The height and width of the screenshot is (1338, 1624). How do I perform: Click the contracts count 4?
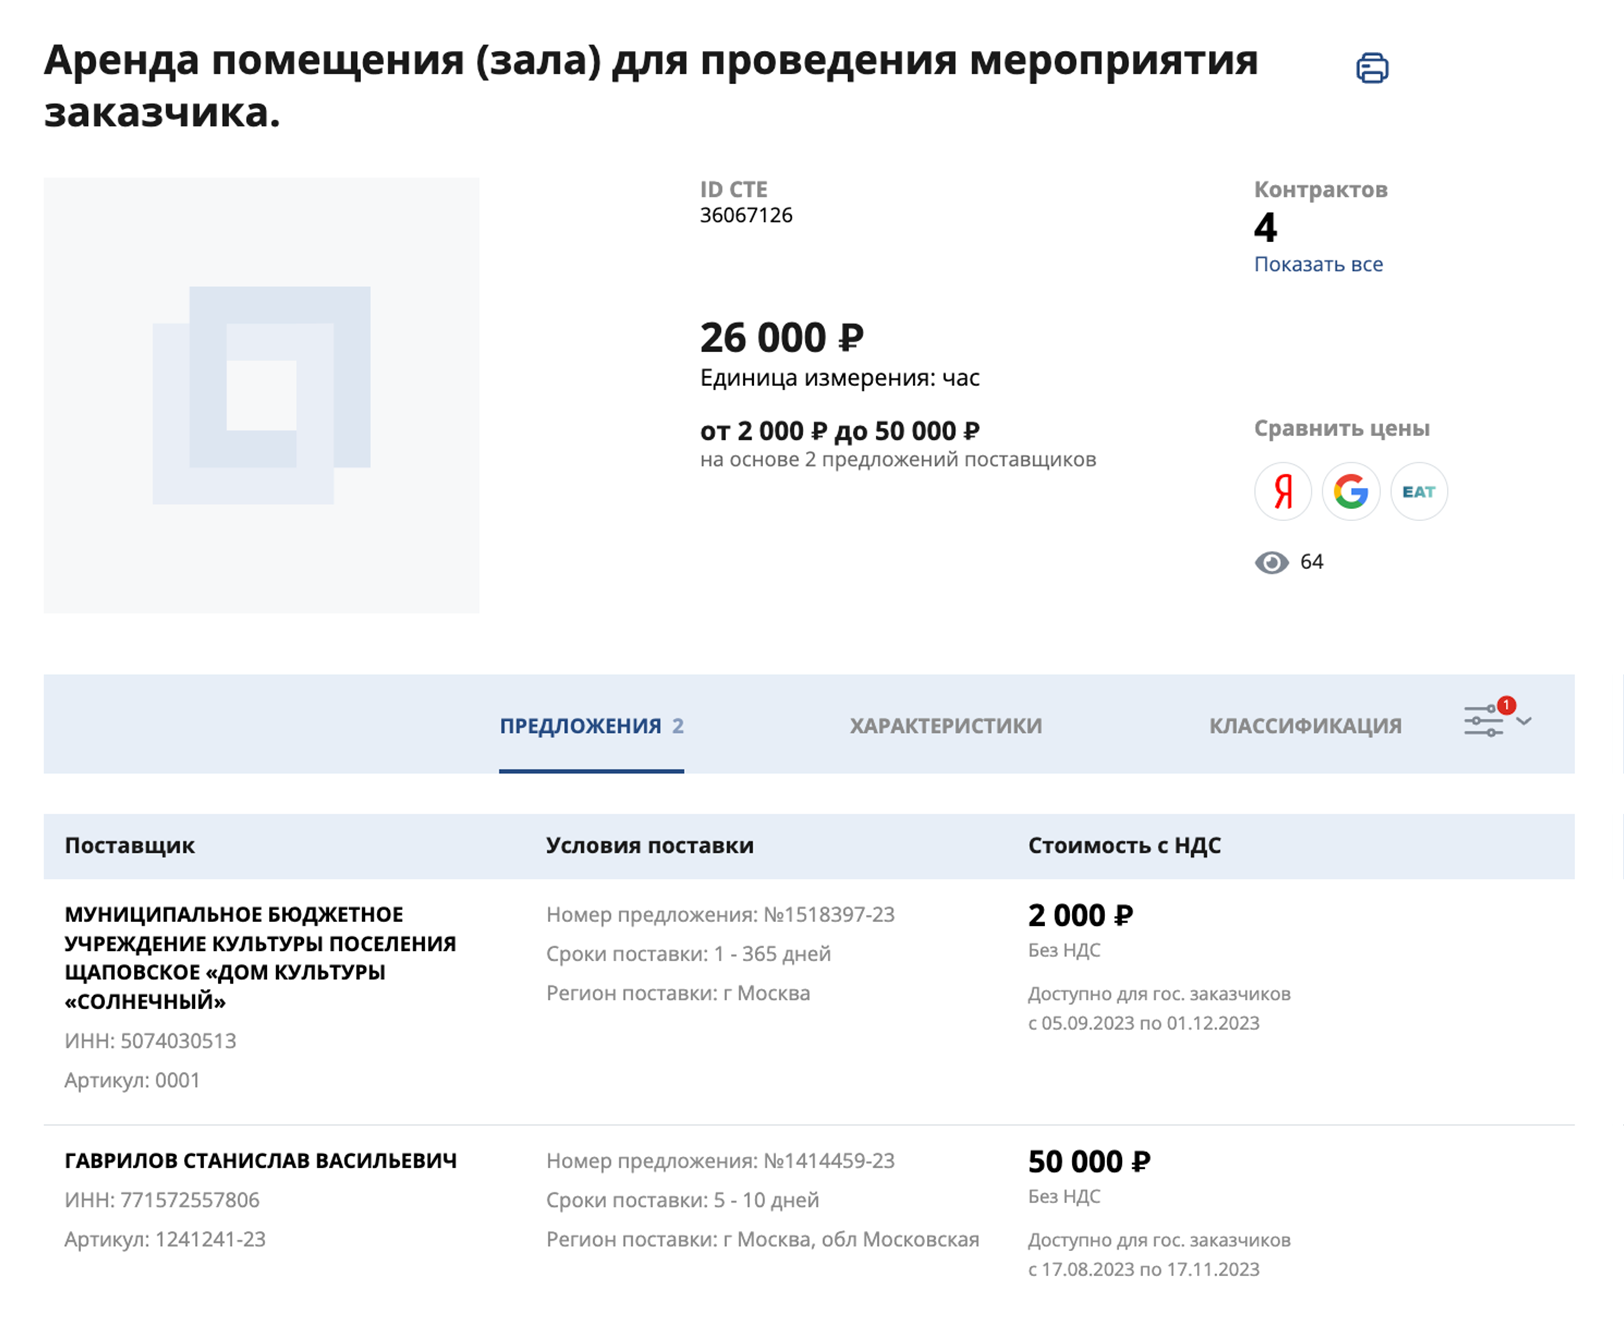pos(1266,228)
